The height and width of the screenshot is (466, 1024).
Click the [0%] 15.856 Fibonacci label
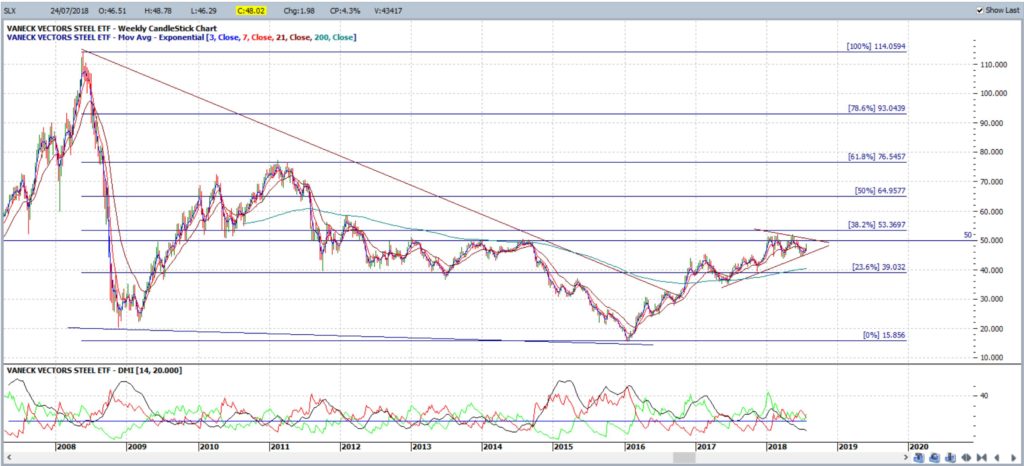point(884,335)
